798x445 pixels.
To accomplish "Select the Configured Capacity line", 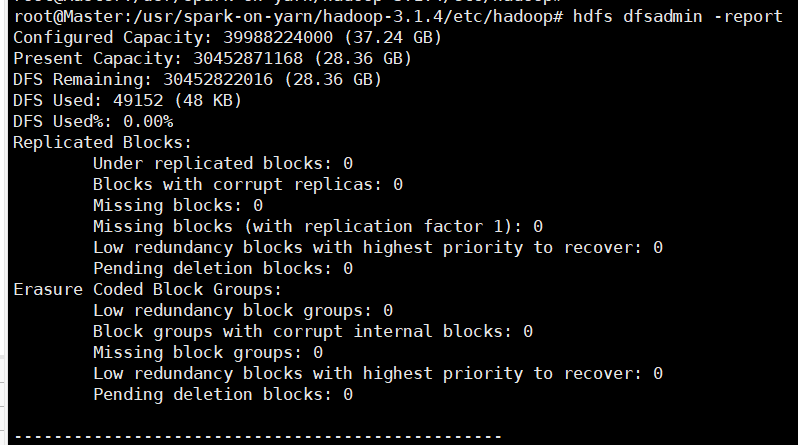I will (227, 37).
